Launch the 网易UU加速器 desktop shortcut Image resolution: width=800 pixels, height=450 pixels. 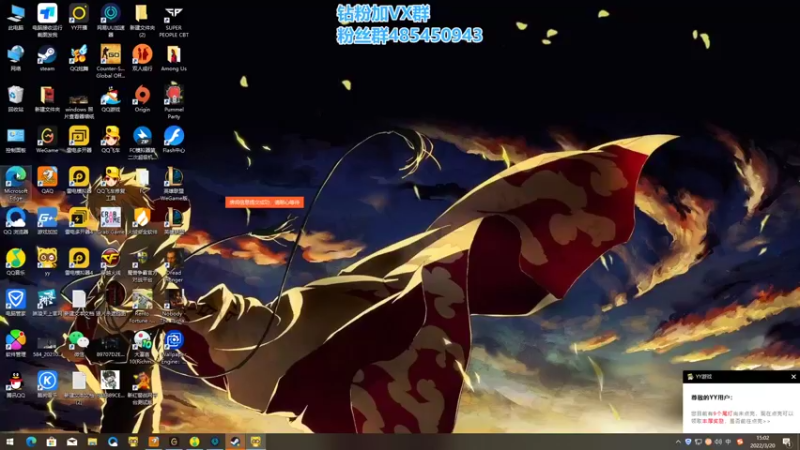[110, 20]
